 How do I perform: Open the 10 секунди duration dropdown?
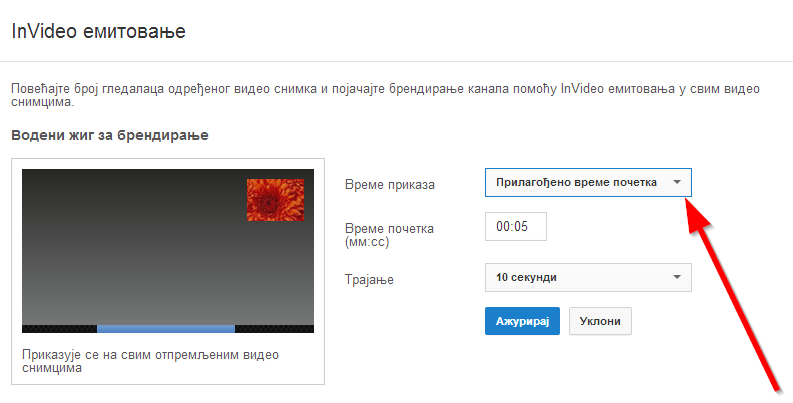(588, 277)
